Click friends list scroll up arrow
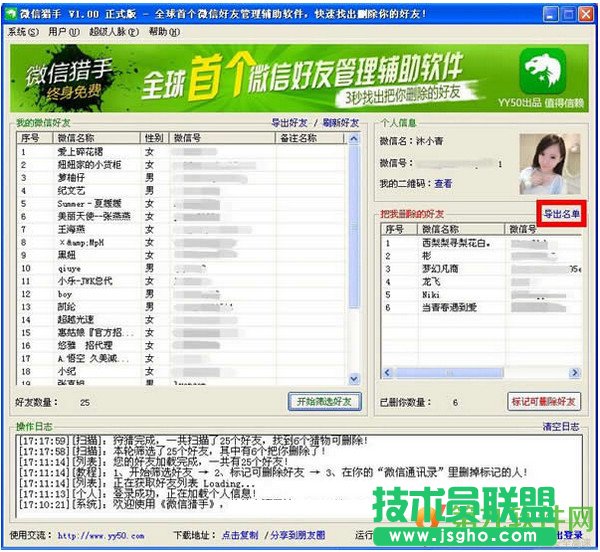 tap(354, 138)
